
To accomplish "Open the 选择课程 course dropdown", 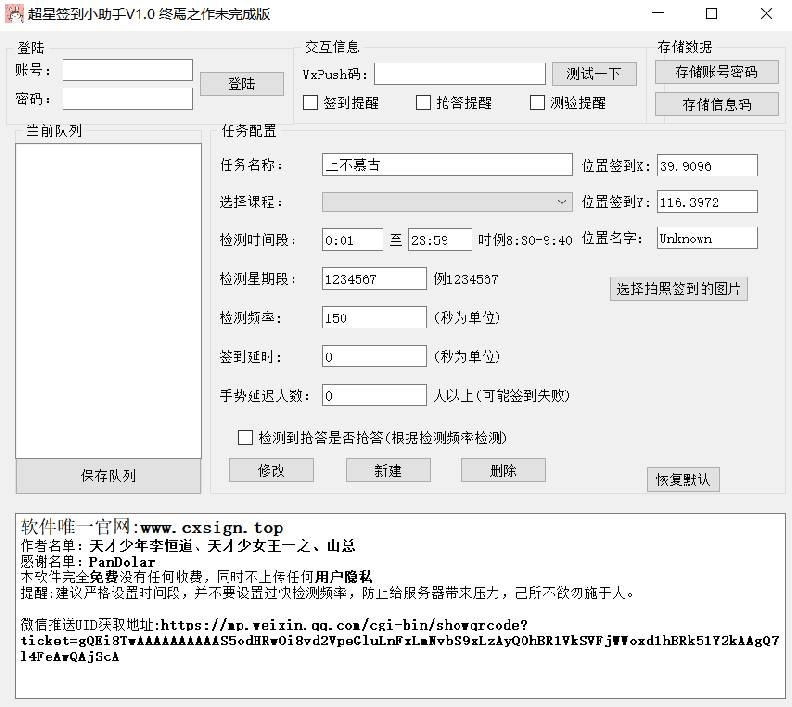I will coord(447,202).
